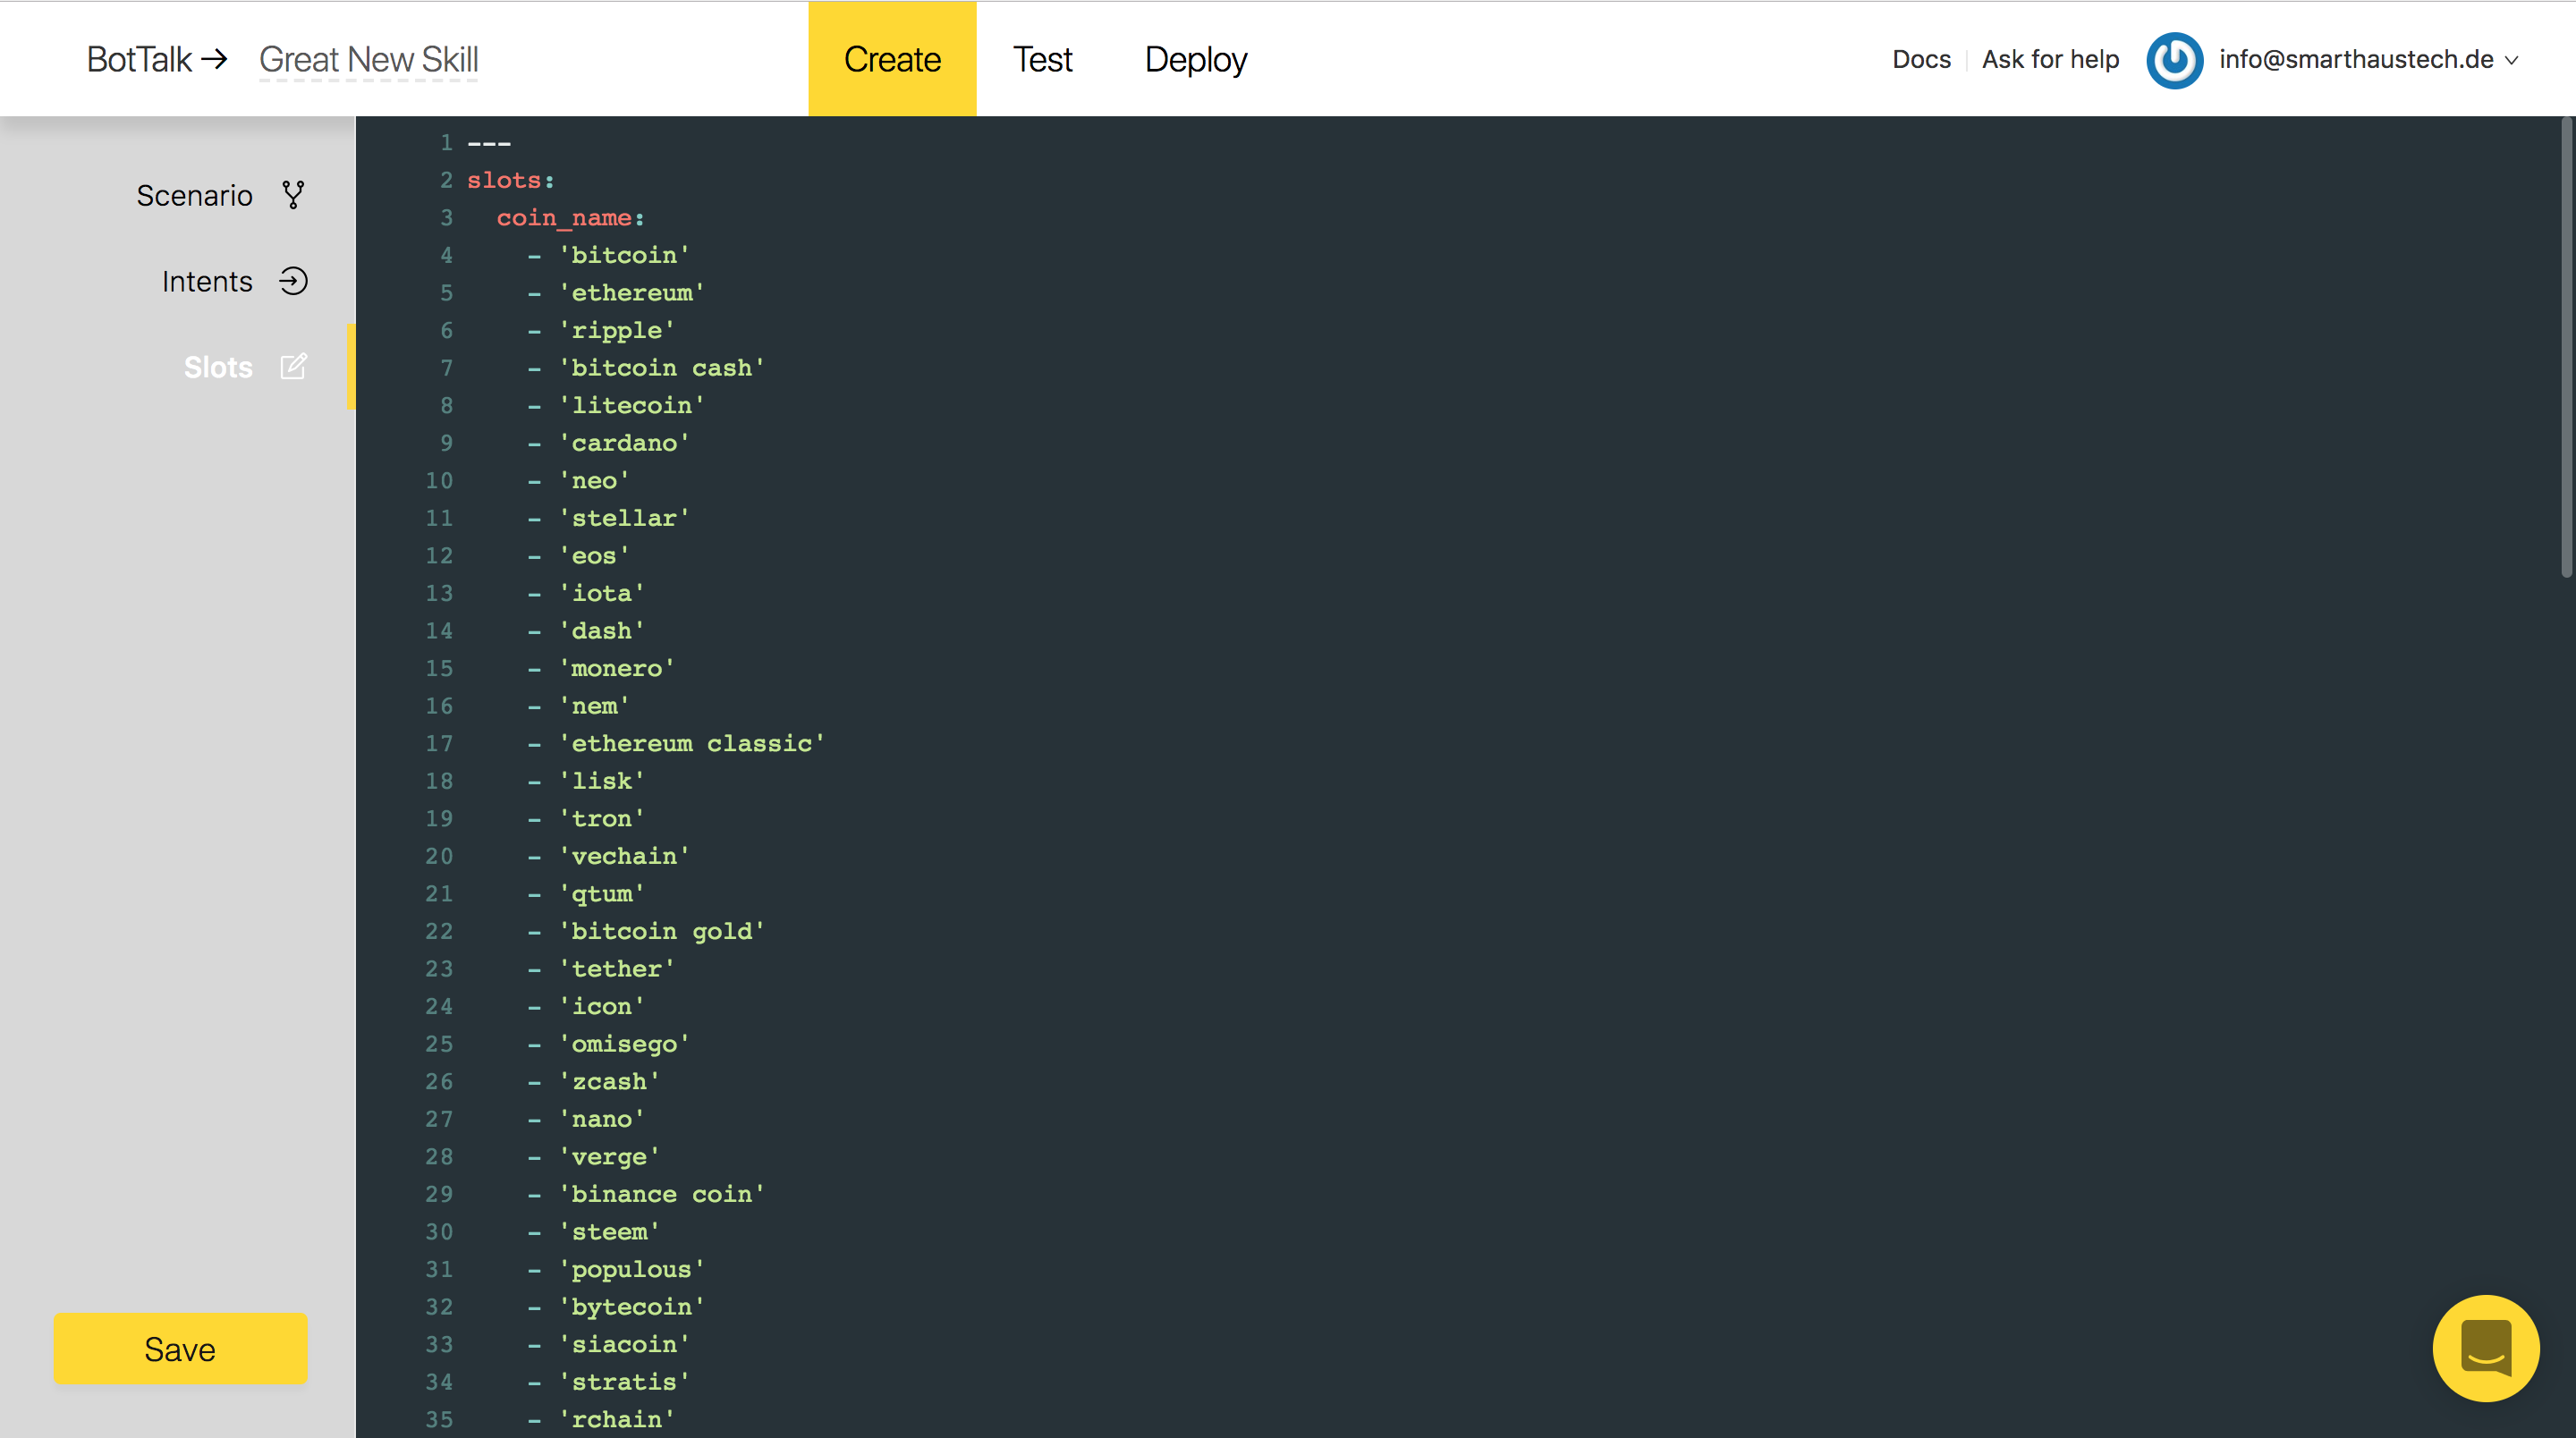Open the chat support bubble
Screen dimensions: 2576x1438
click(2485, 1347)
